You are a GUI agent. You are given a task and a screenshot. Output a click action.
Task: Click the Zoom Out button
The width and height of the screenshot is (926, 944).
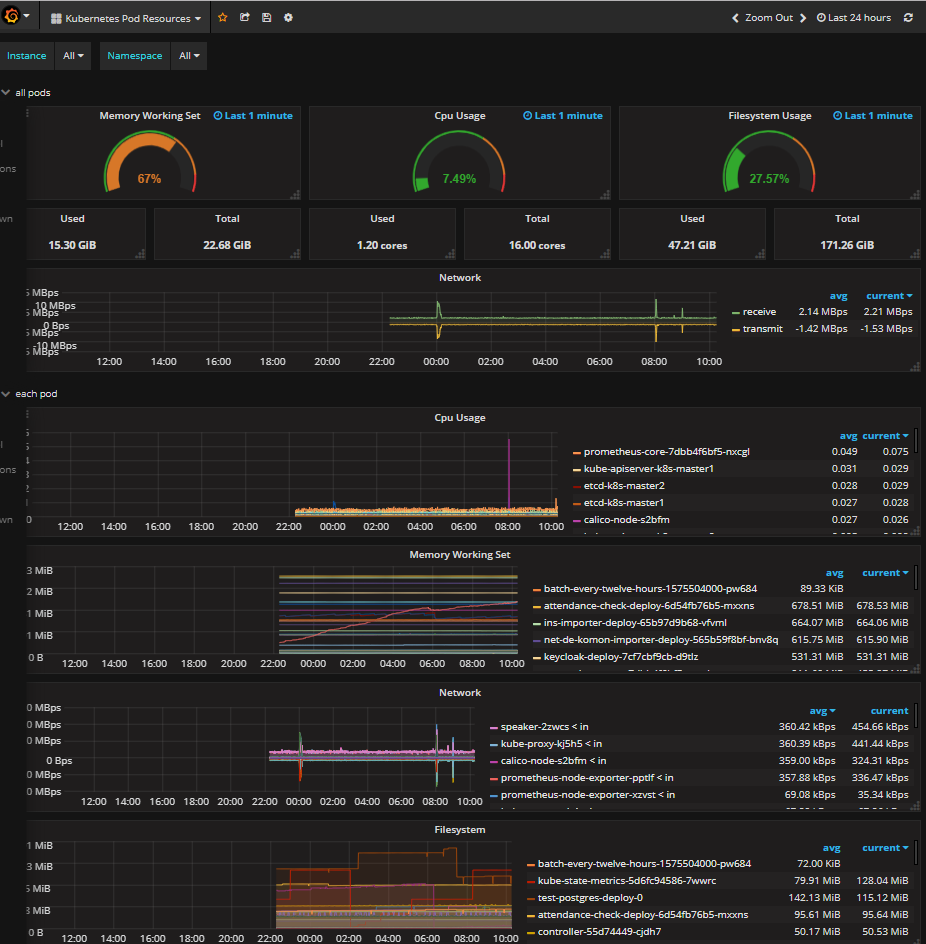pos(769,18)
